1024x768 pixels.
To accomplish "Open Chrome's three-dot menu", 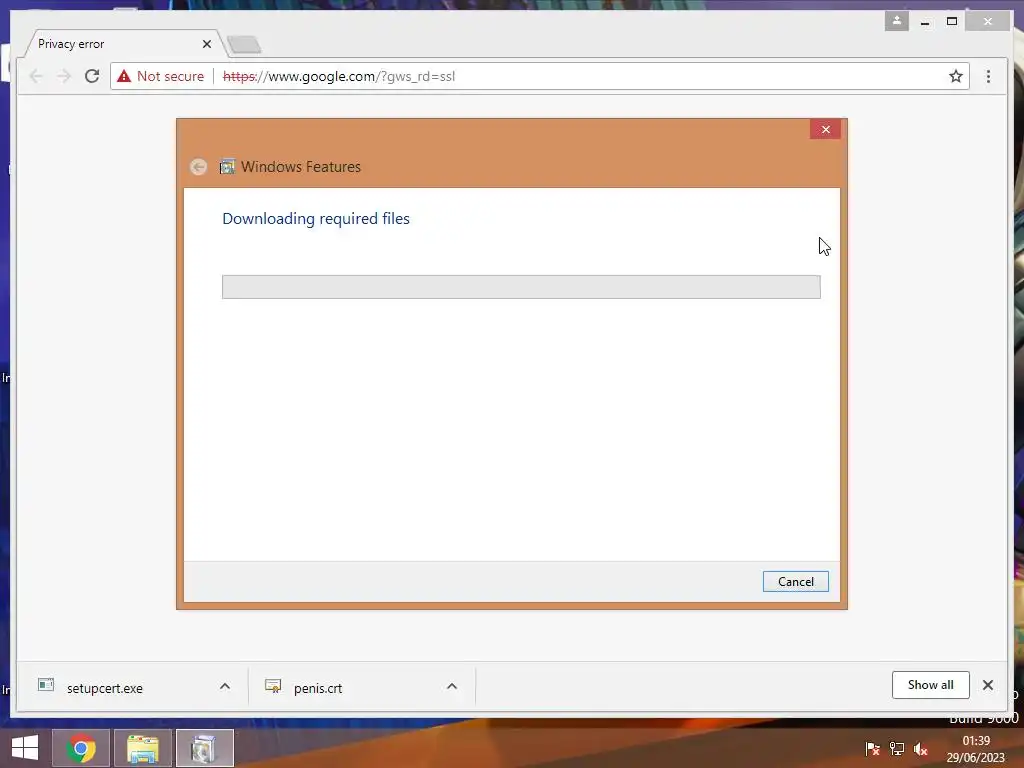I will click(988, 76).
